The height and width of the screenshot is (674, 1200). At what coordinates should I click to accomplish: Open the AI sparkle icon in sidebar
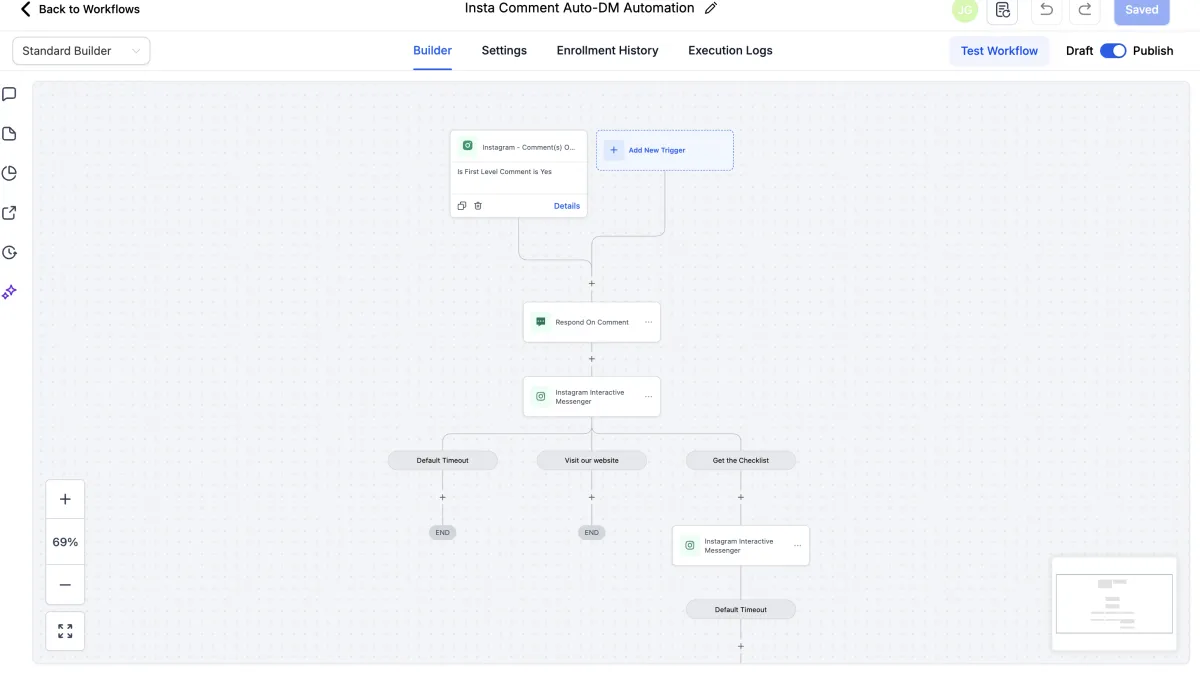9,292
